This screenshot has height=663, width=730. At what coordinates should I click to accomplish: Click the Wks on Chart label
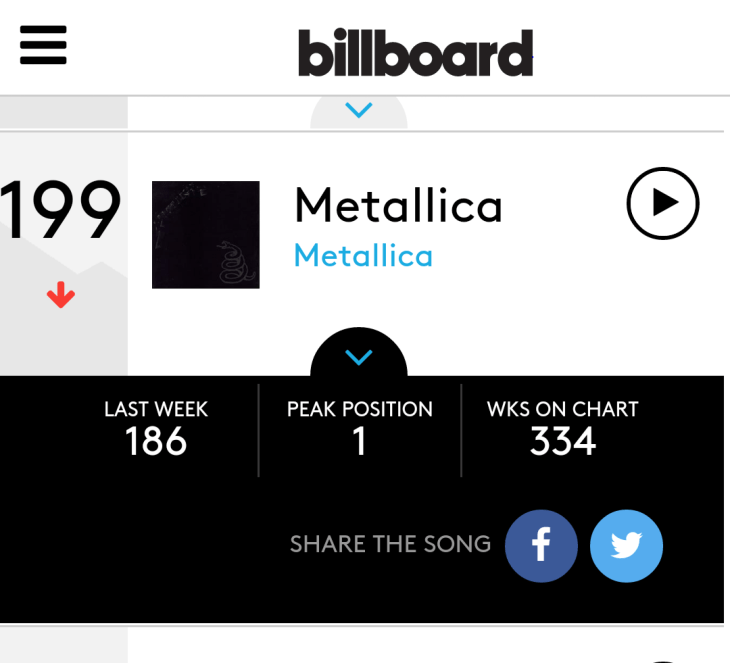point(562,409)
